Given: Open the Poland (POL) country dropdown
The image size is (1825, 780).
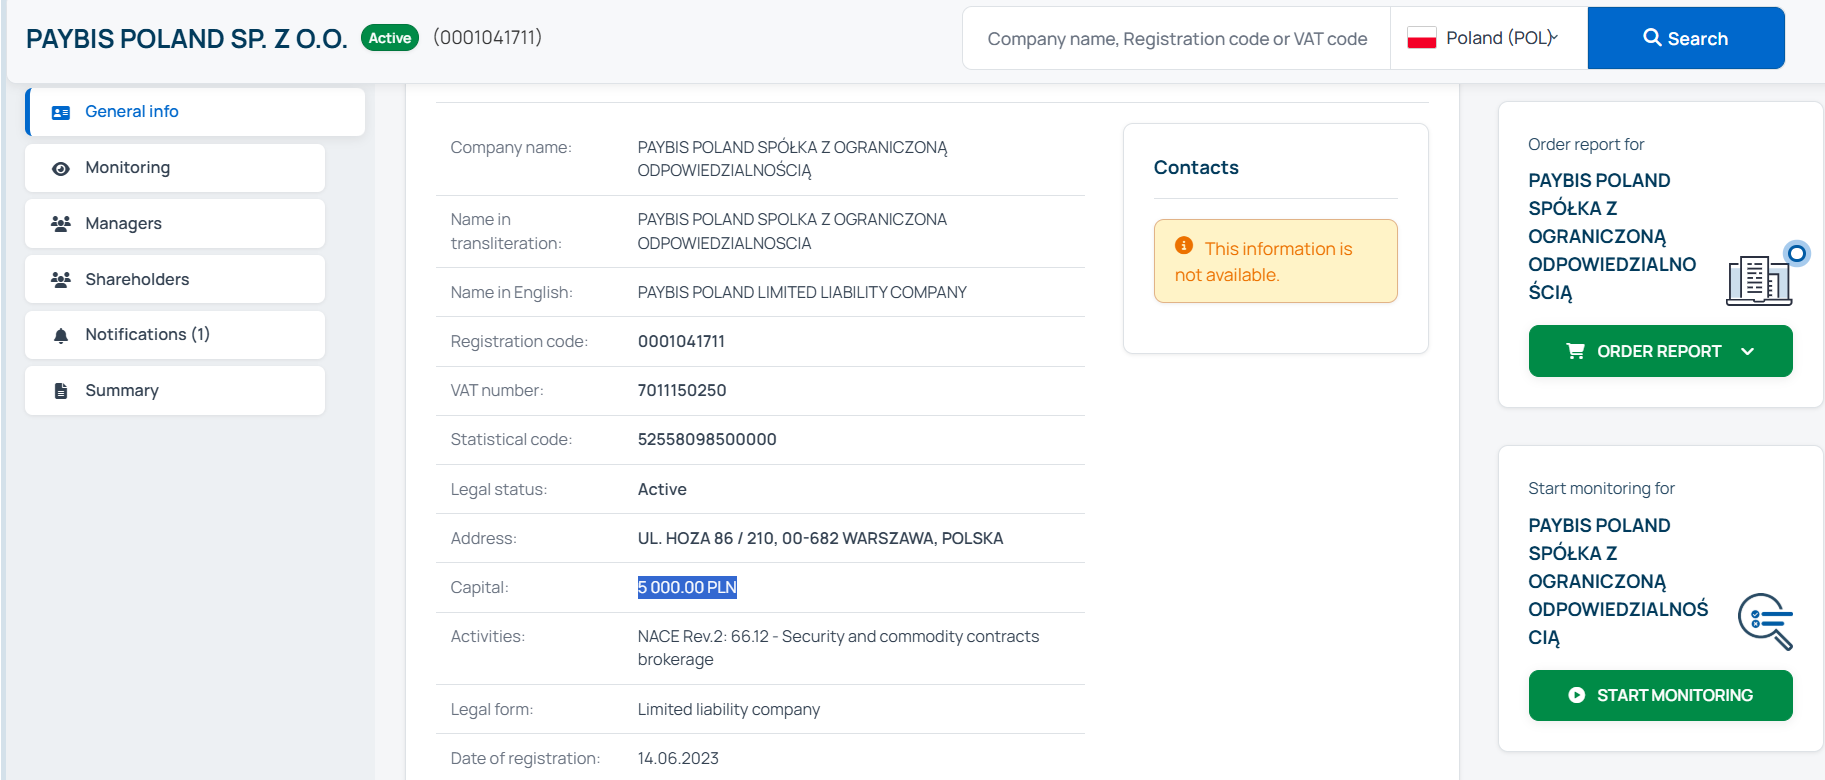Looking at the screenshot, I should pyautogui.click(x=1489, y=38).
